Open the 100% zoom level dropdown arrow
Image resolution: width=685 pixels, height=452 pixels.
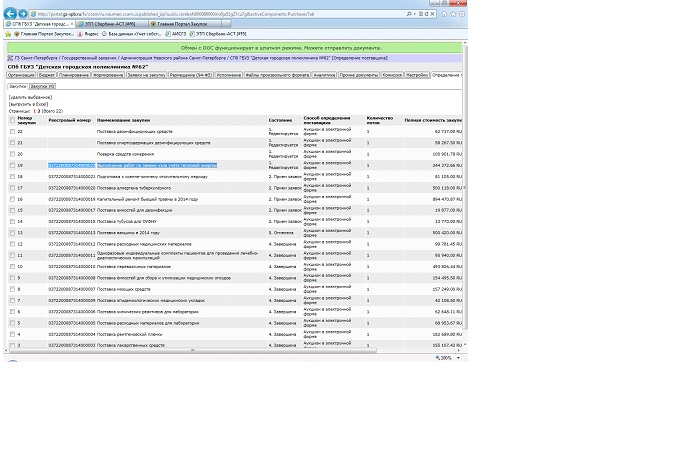pos(458,358)
